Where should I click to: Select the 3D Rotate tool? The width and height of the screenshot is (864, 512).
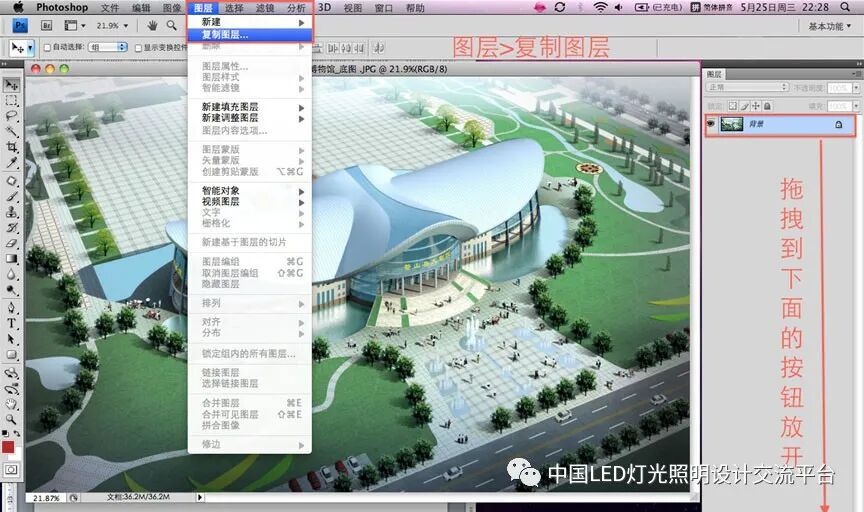[12, 373]
